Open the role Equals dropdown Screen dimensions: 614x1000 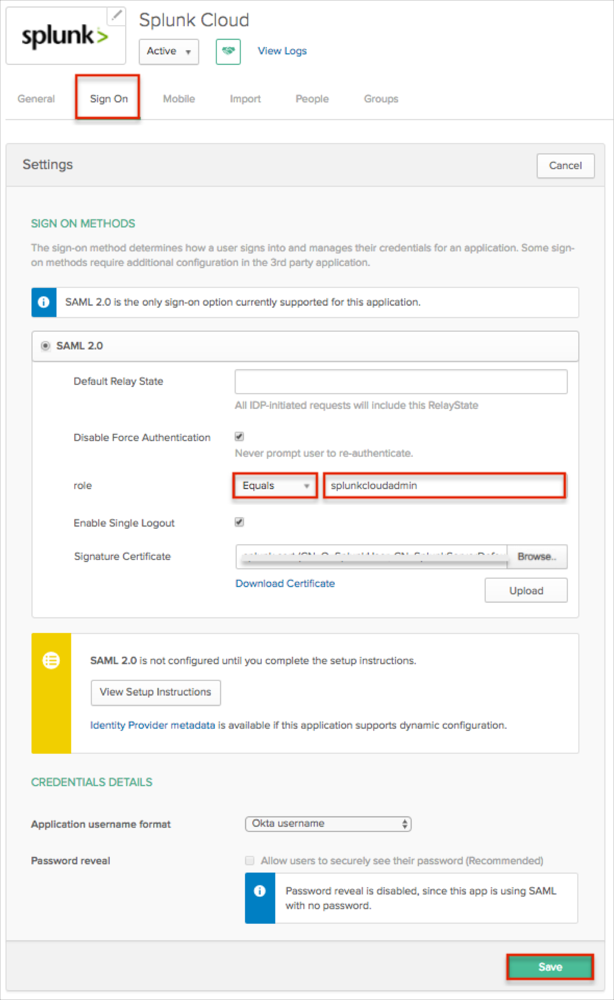point(275,486)
